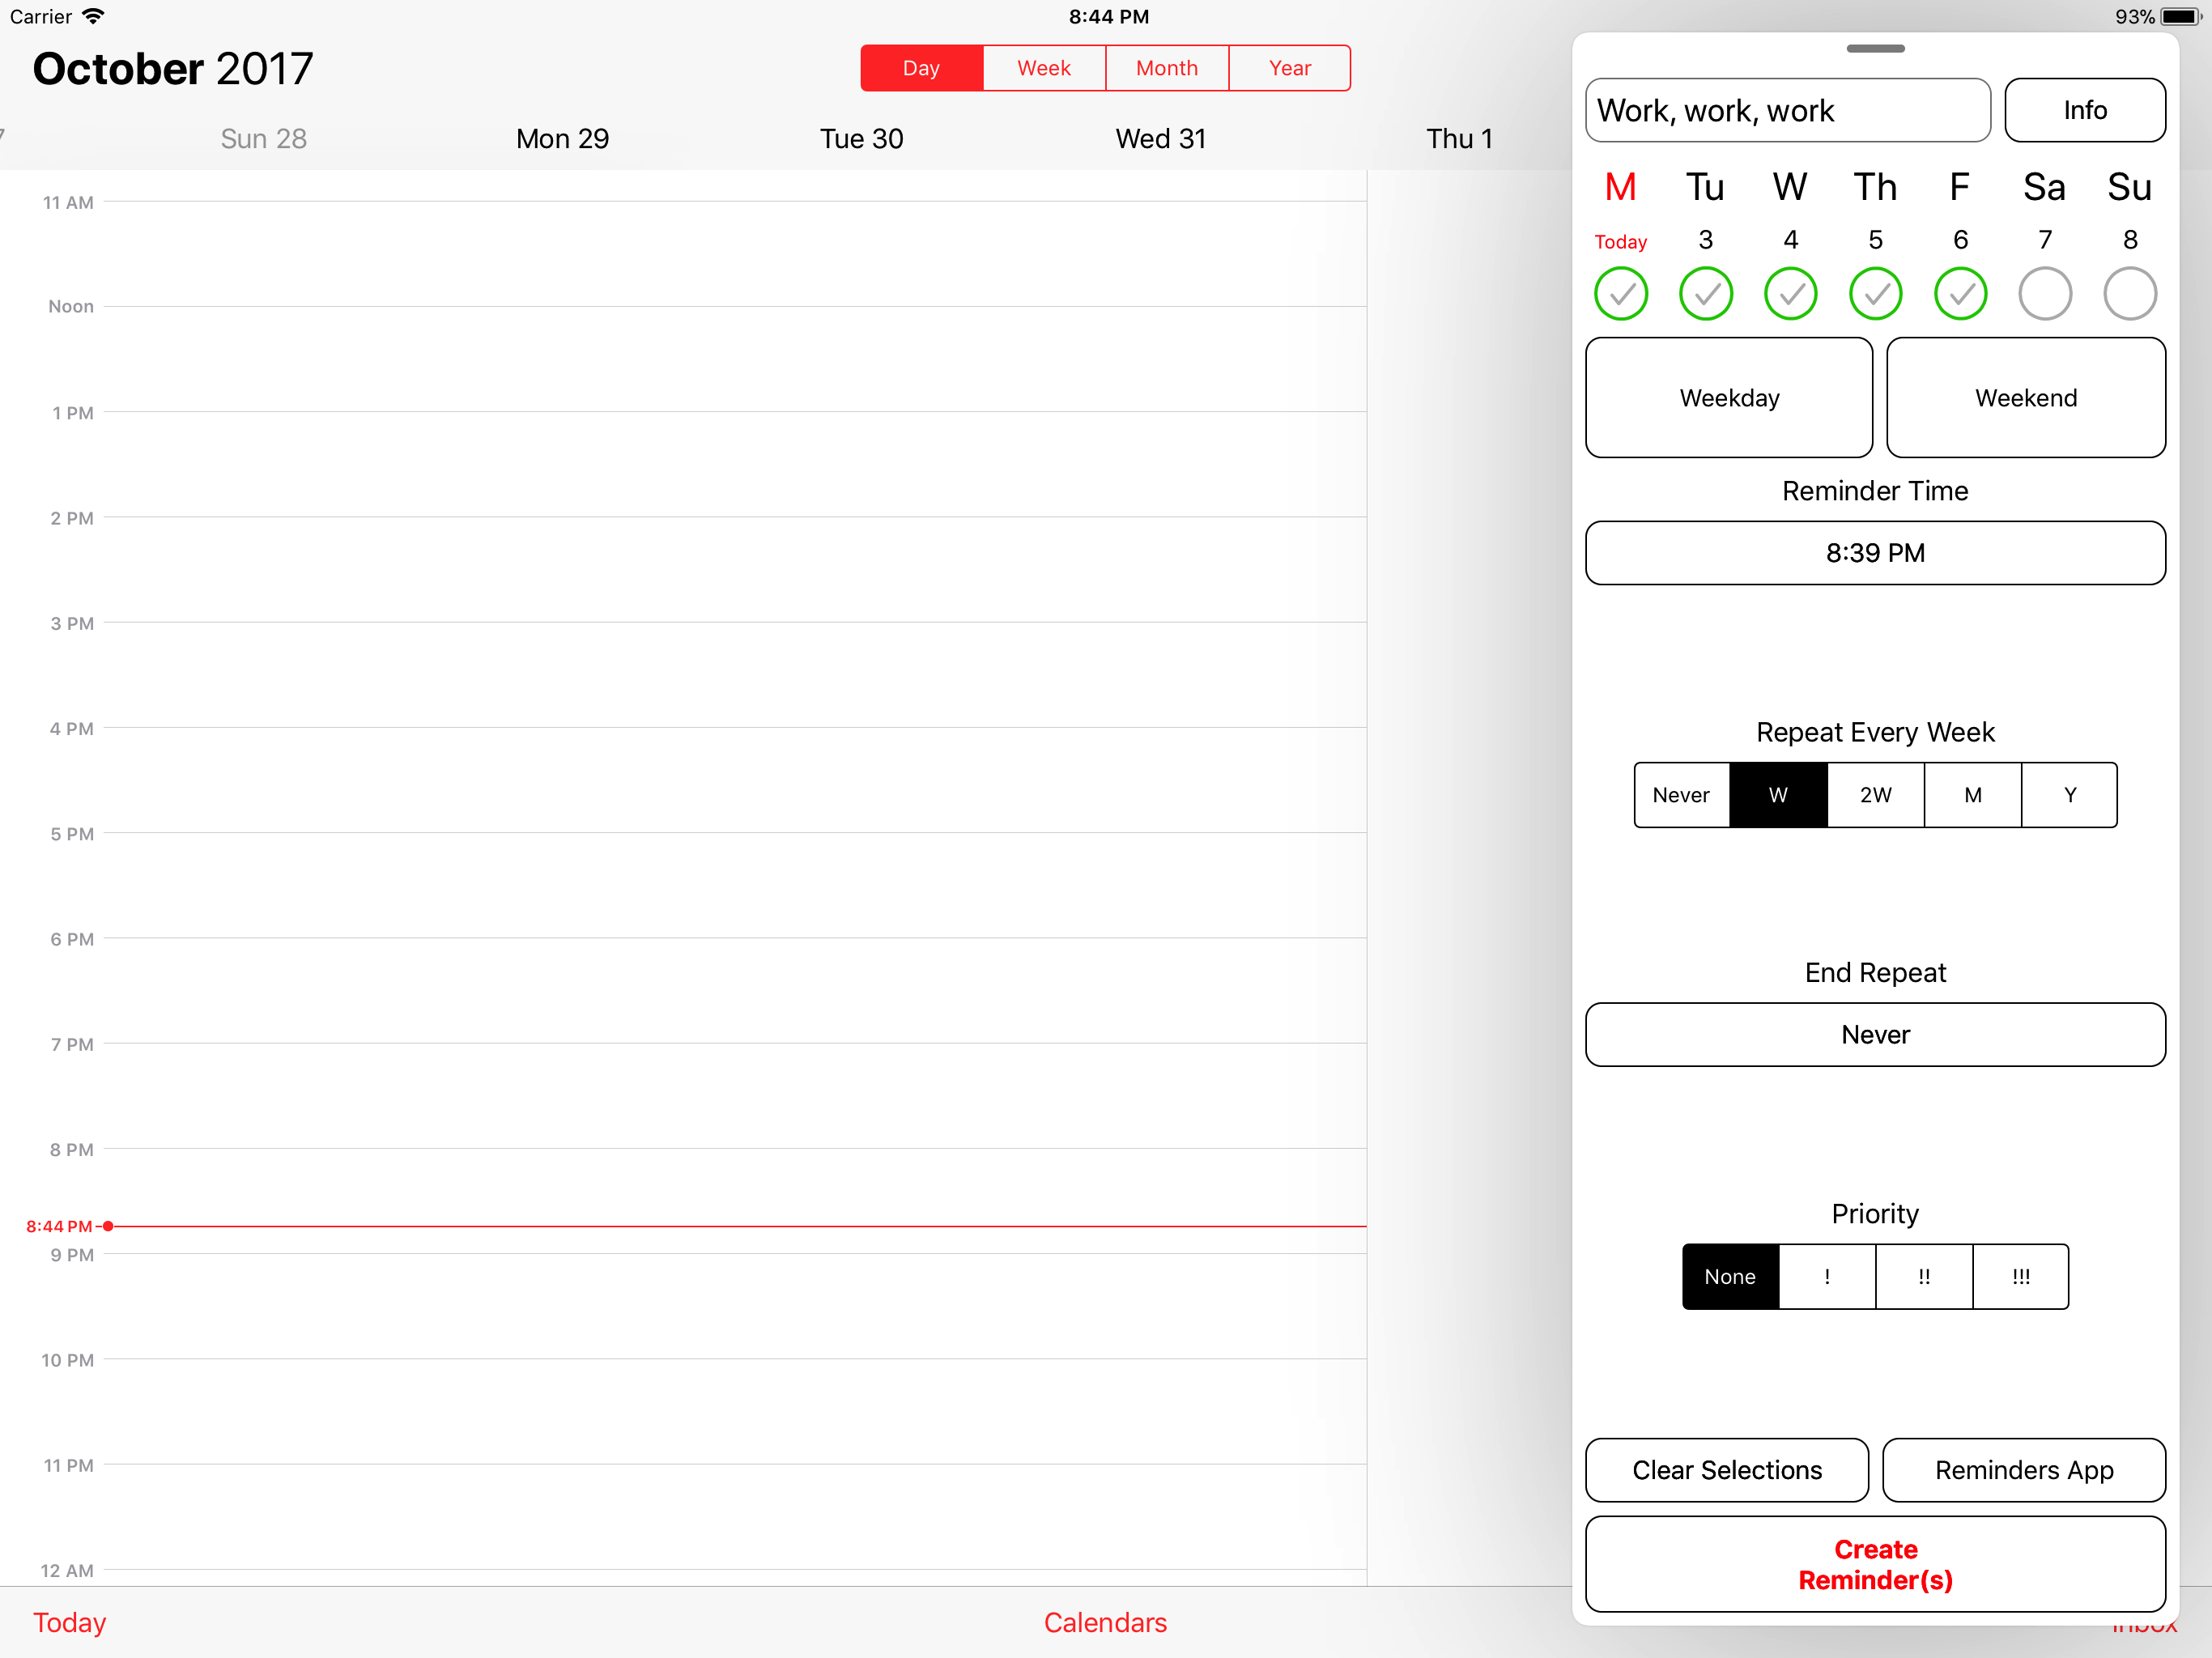
Task: Switch calendar to Day view
Action: (x=921, y=68)
